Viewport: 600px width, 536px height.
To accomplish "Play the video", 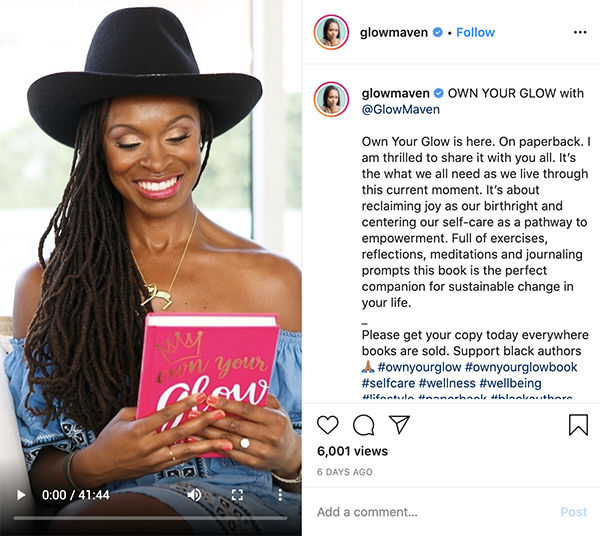I will point(21,495).
